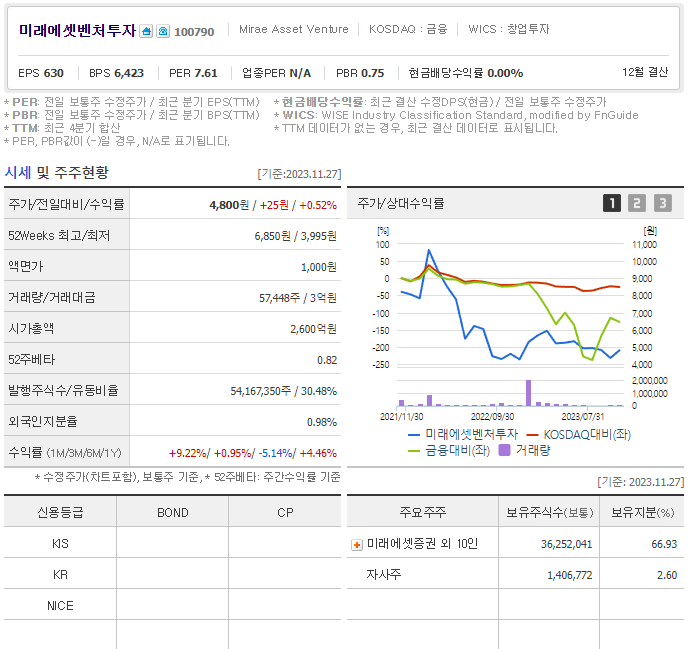Viewport: 690px width, 649px height.
Task: Click the purple 거래량 legend square
Action: (x=504, y=450)
